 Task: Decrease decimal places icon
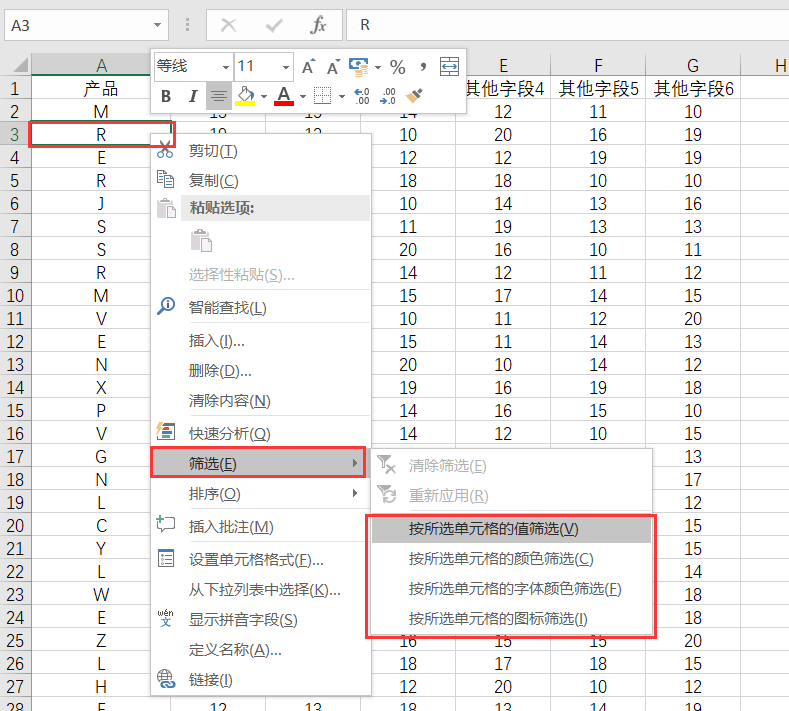388,96
